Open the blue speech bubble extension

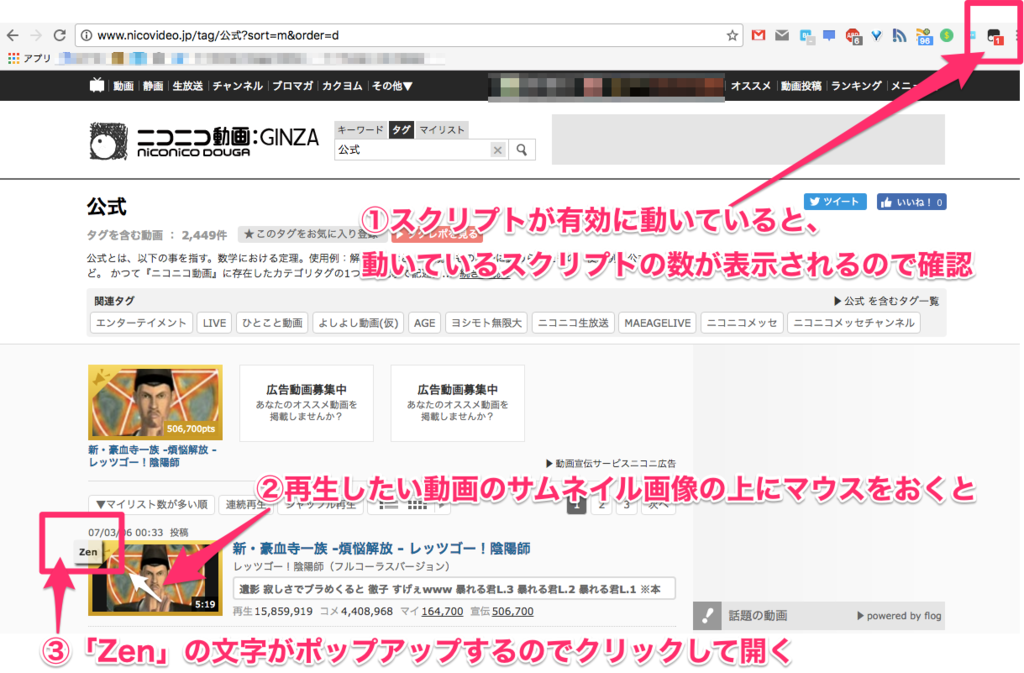click(x=829, y=35)
